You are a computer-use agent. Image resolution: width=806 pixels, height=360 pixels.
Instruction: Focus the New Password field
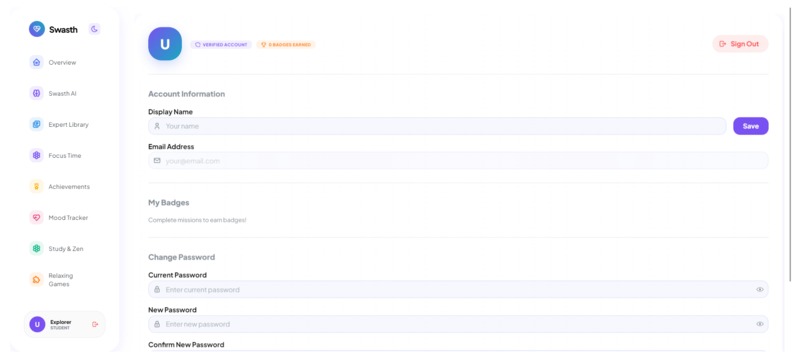(458, 324)
